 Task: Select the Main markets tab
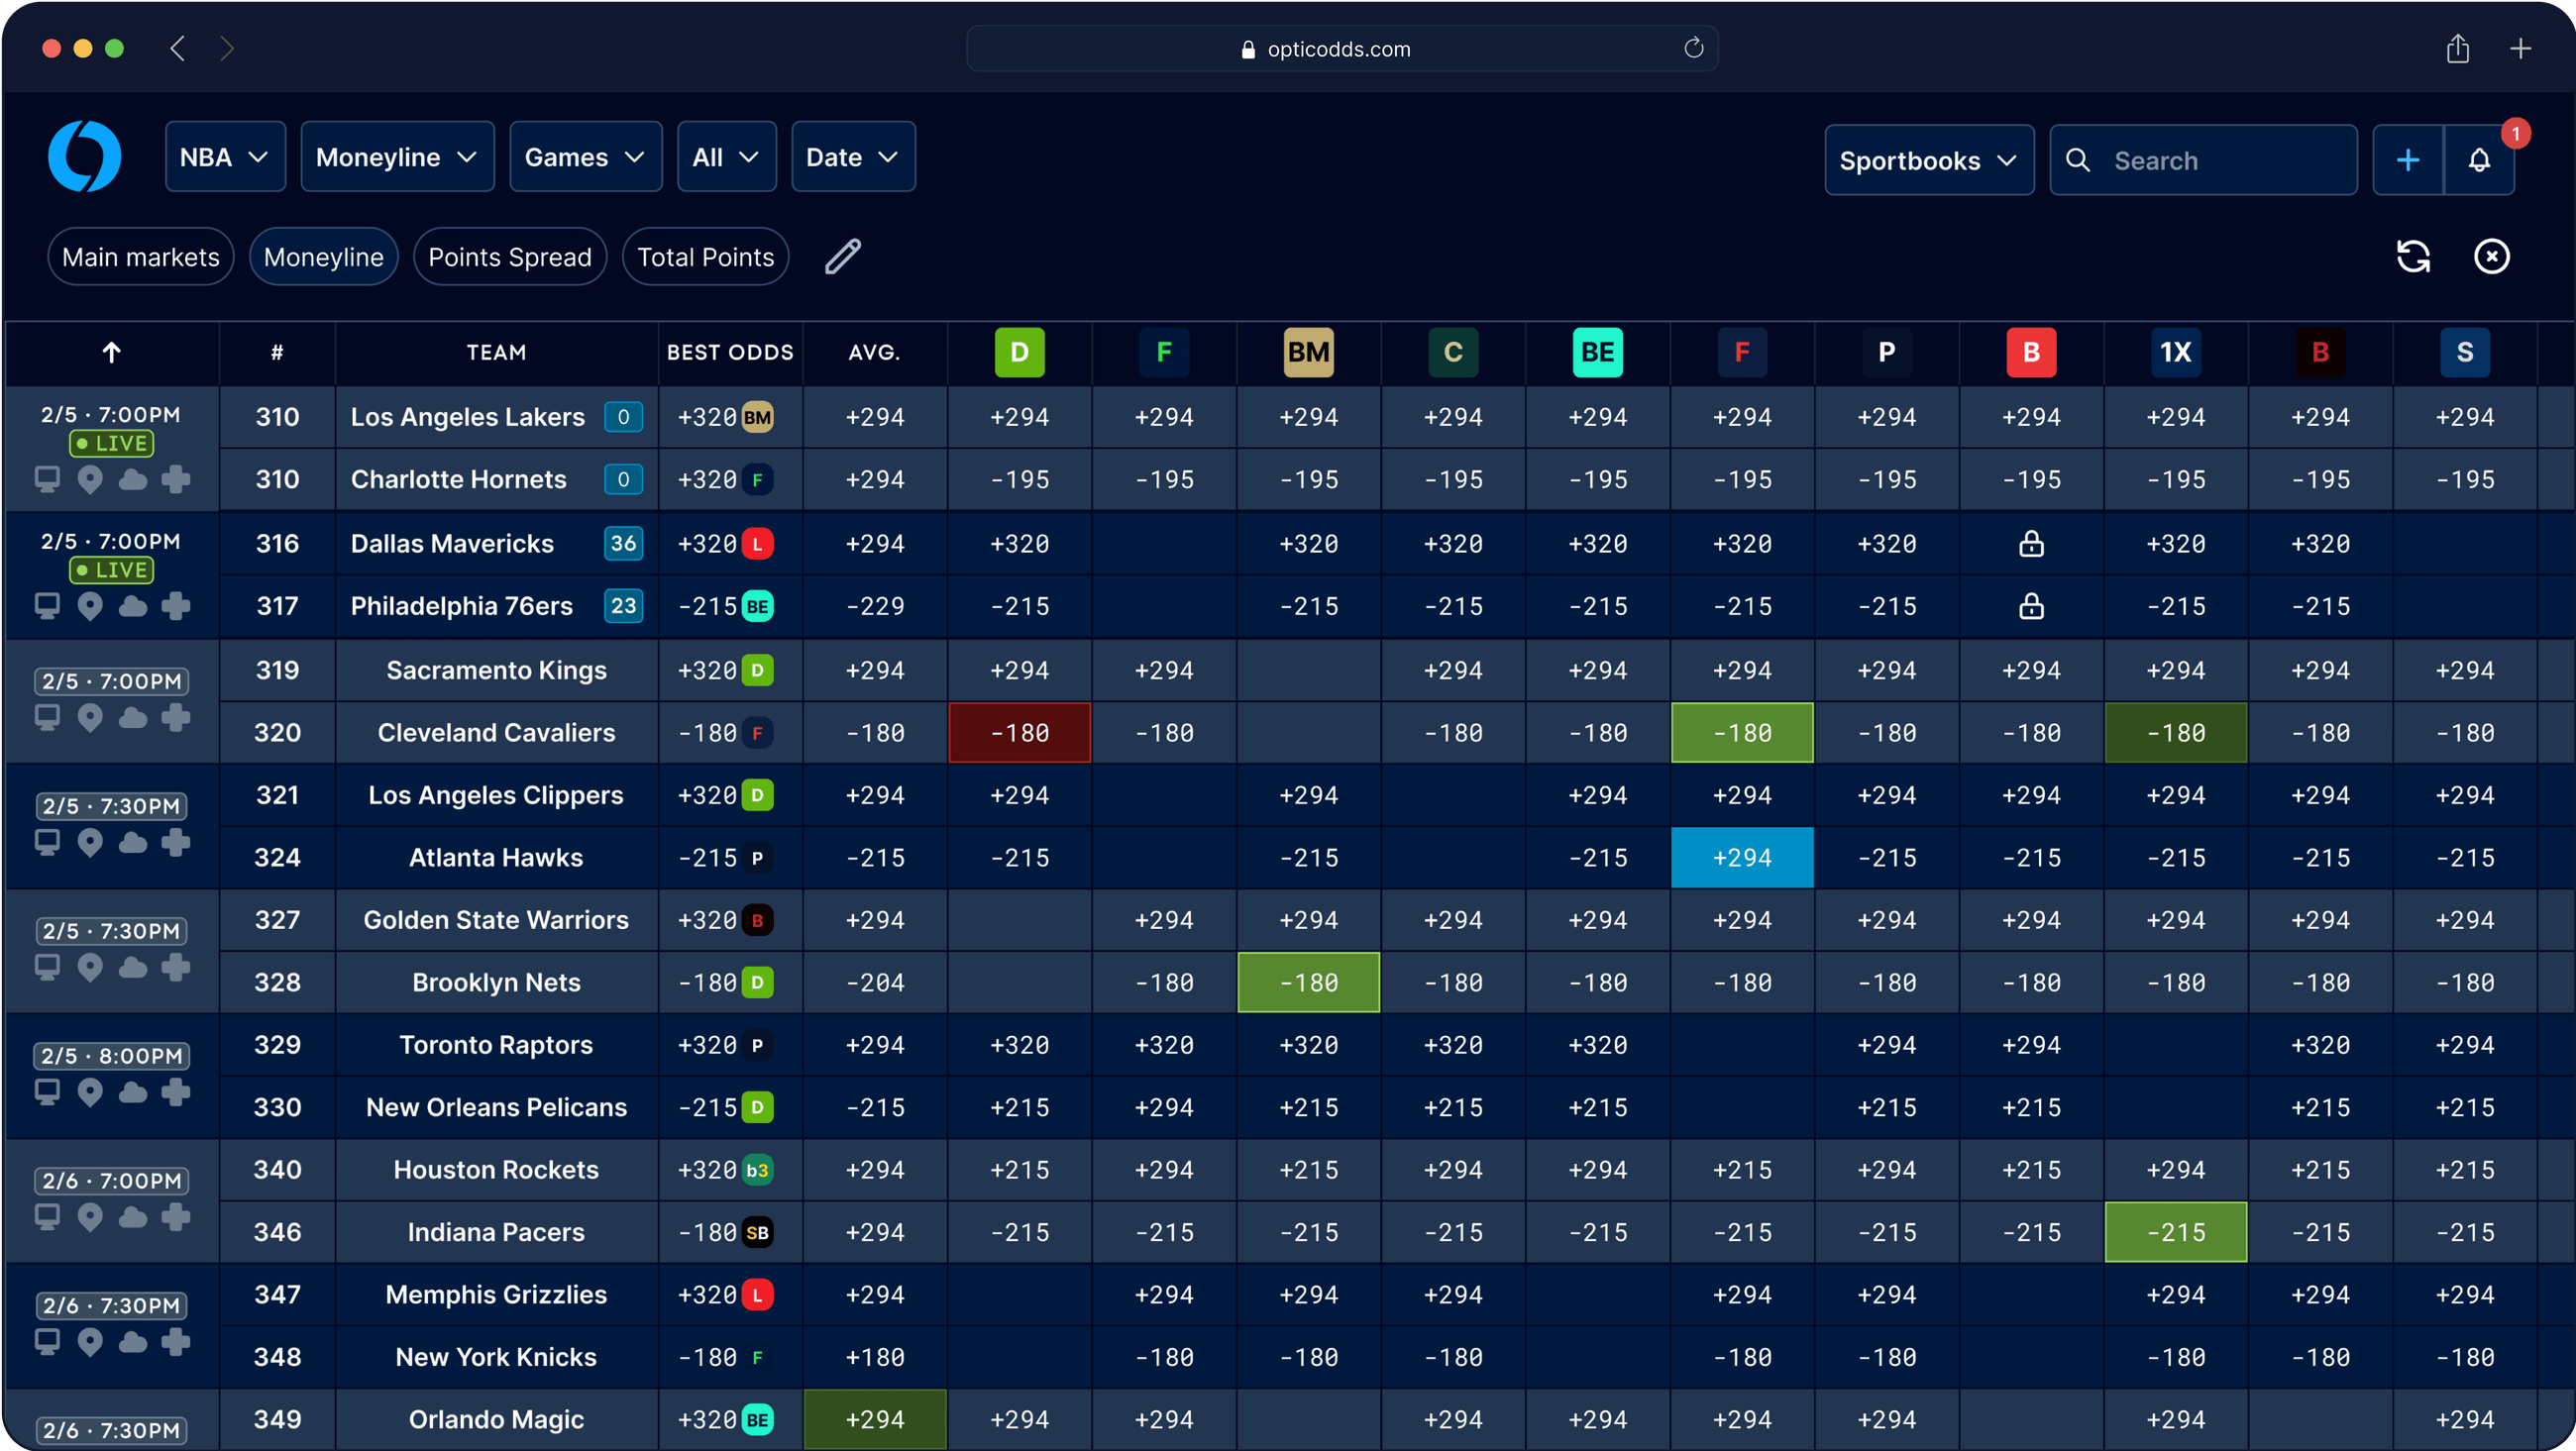pos(140,256)
